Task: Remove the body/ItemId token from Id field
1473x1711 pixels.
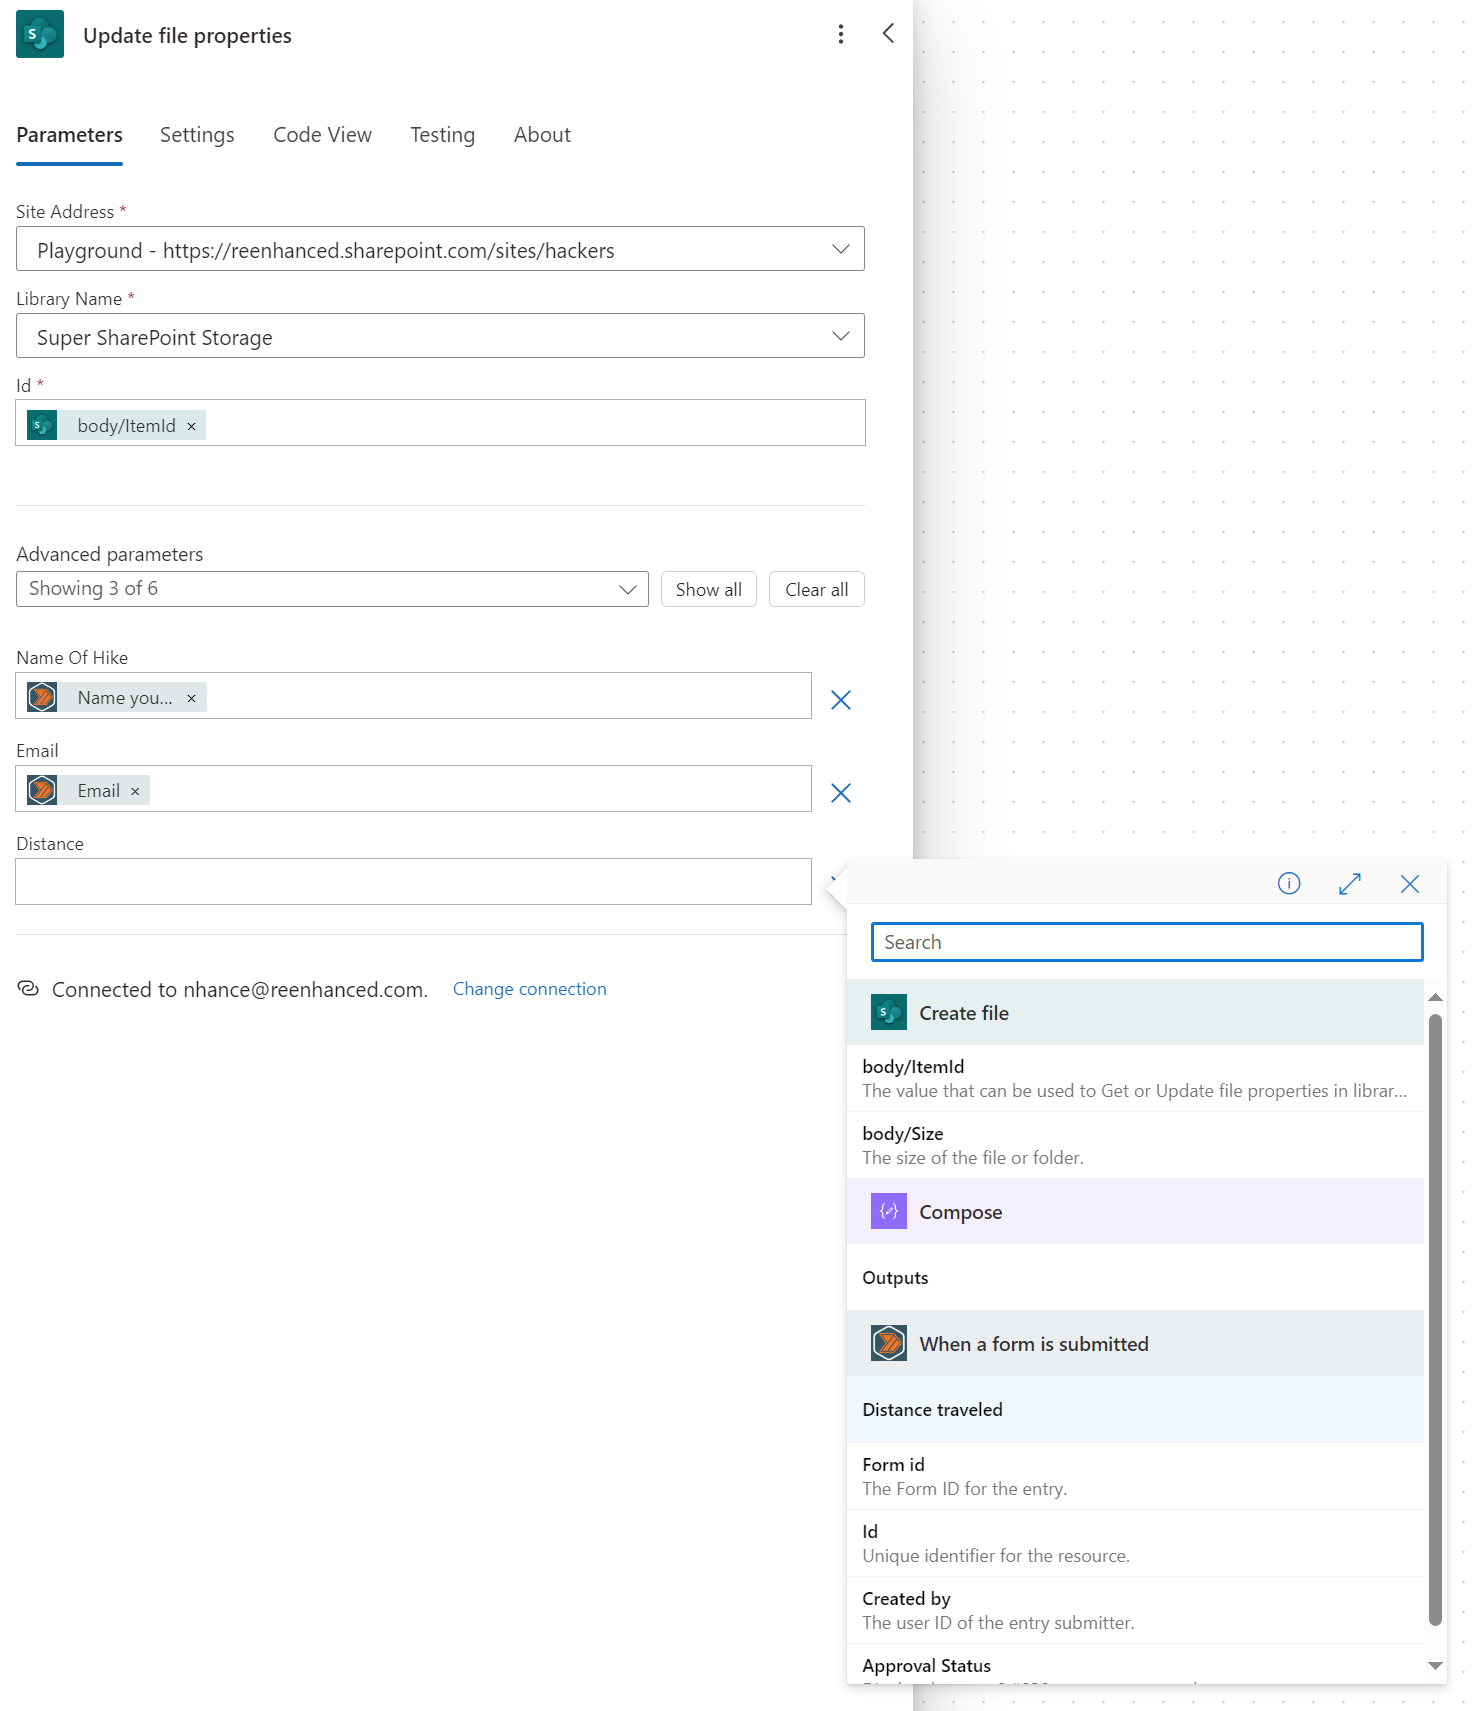Action: [x=191, y=426]
